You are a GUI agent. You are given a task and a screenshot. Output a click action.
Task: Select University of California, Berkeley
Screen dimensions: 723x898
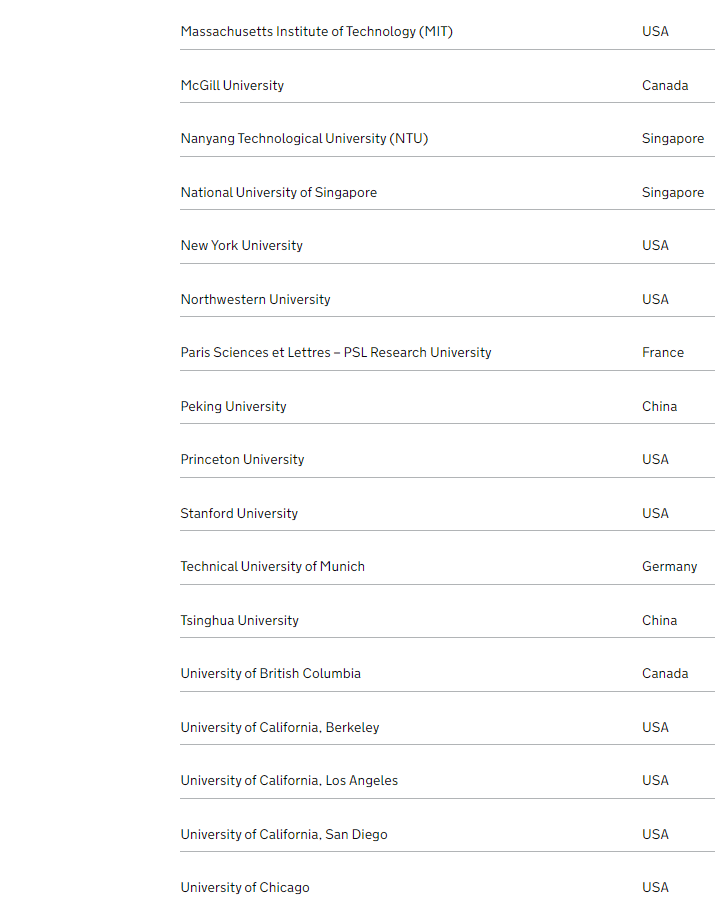coord(280,728)
